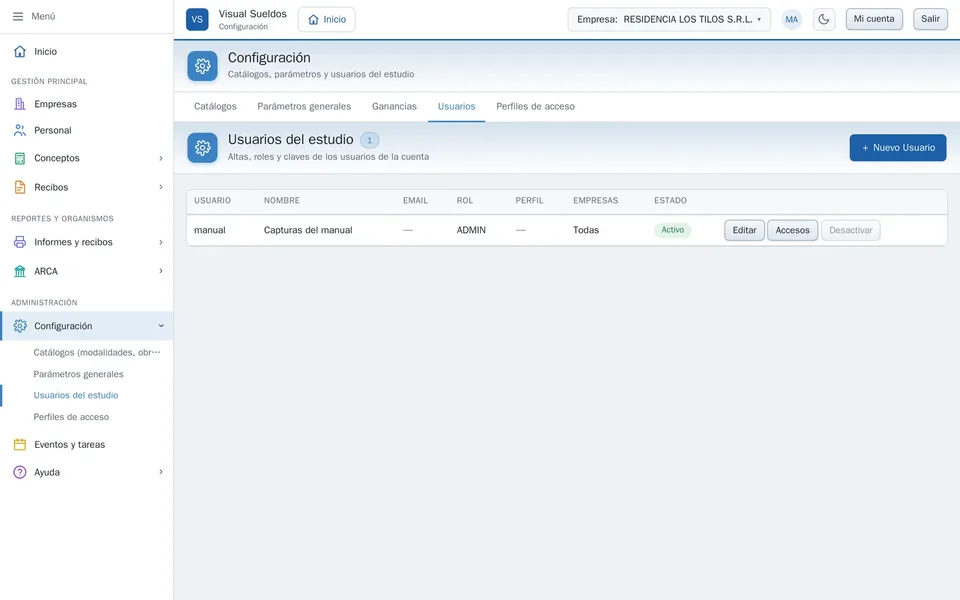Click the Empresas building icon
Image resolution: width=960 pixels, height=600 pixels.
pos(20,104)
